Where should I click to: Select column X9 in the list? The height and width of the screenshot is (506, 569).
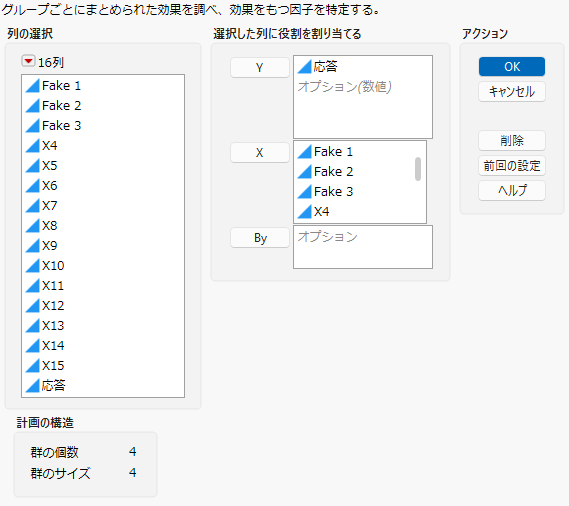coord(103,245)
